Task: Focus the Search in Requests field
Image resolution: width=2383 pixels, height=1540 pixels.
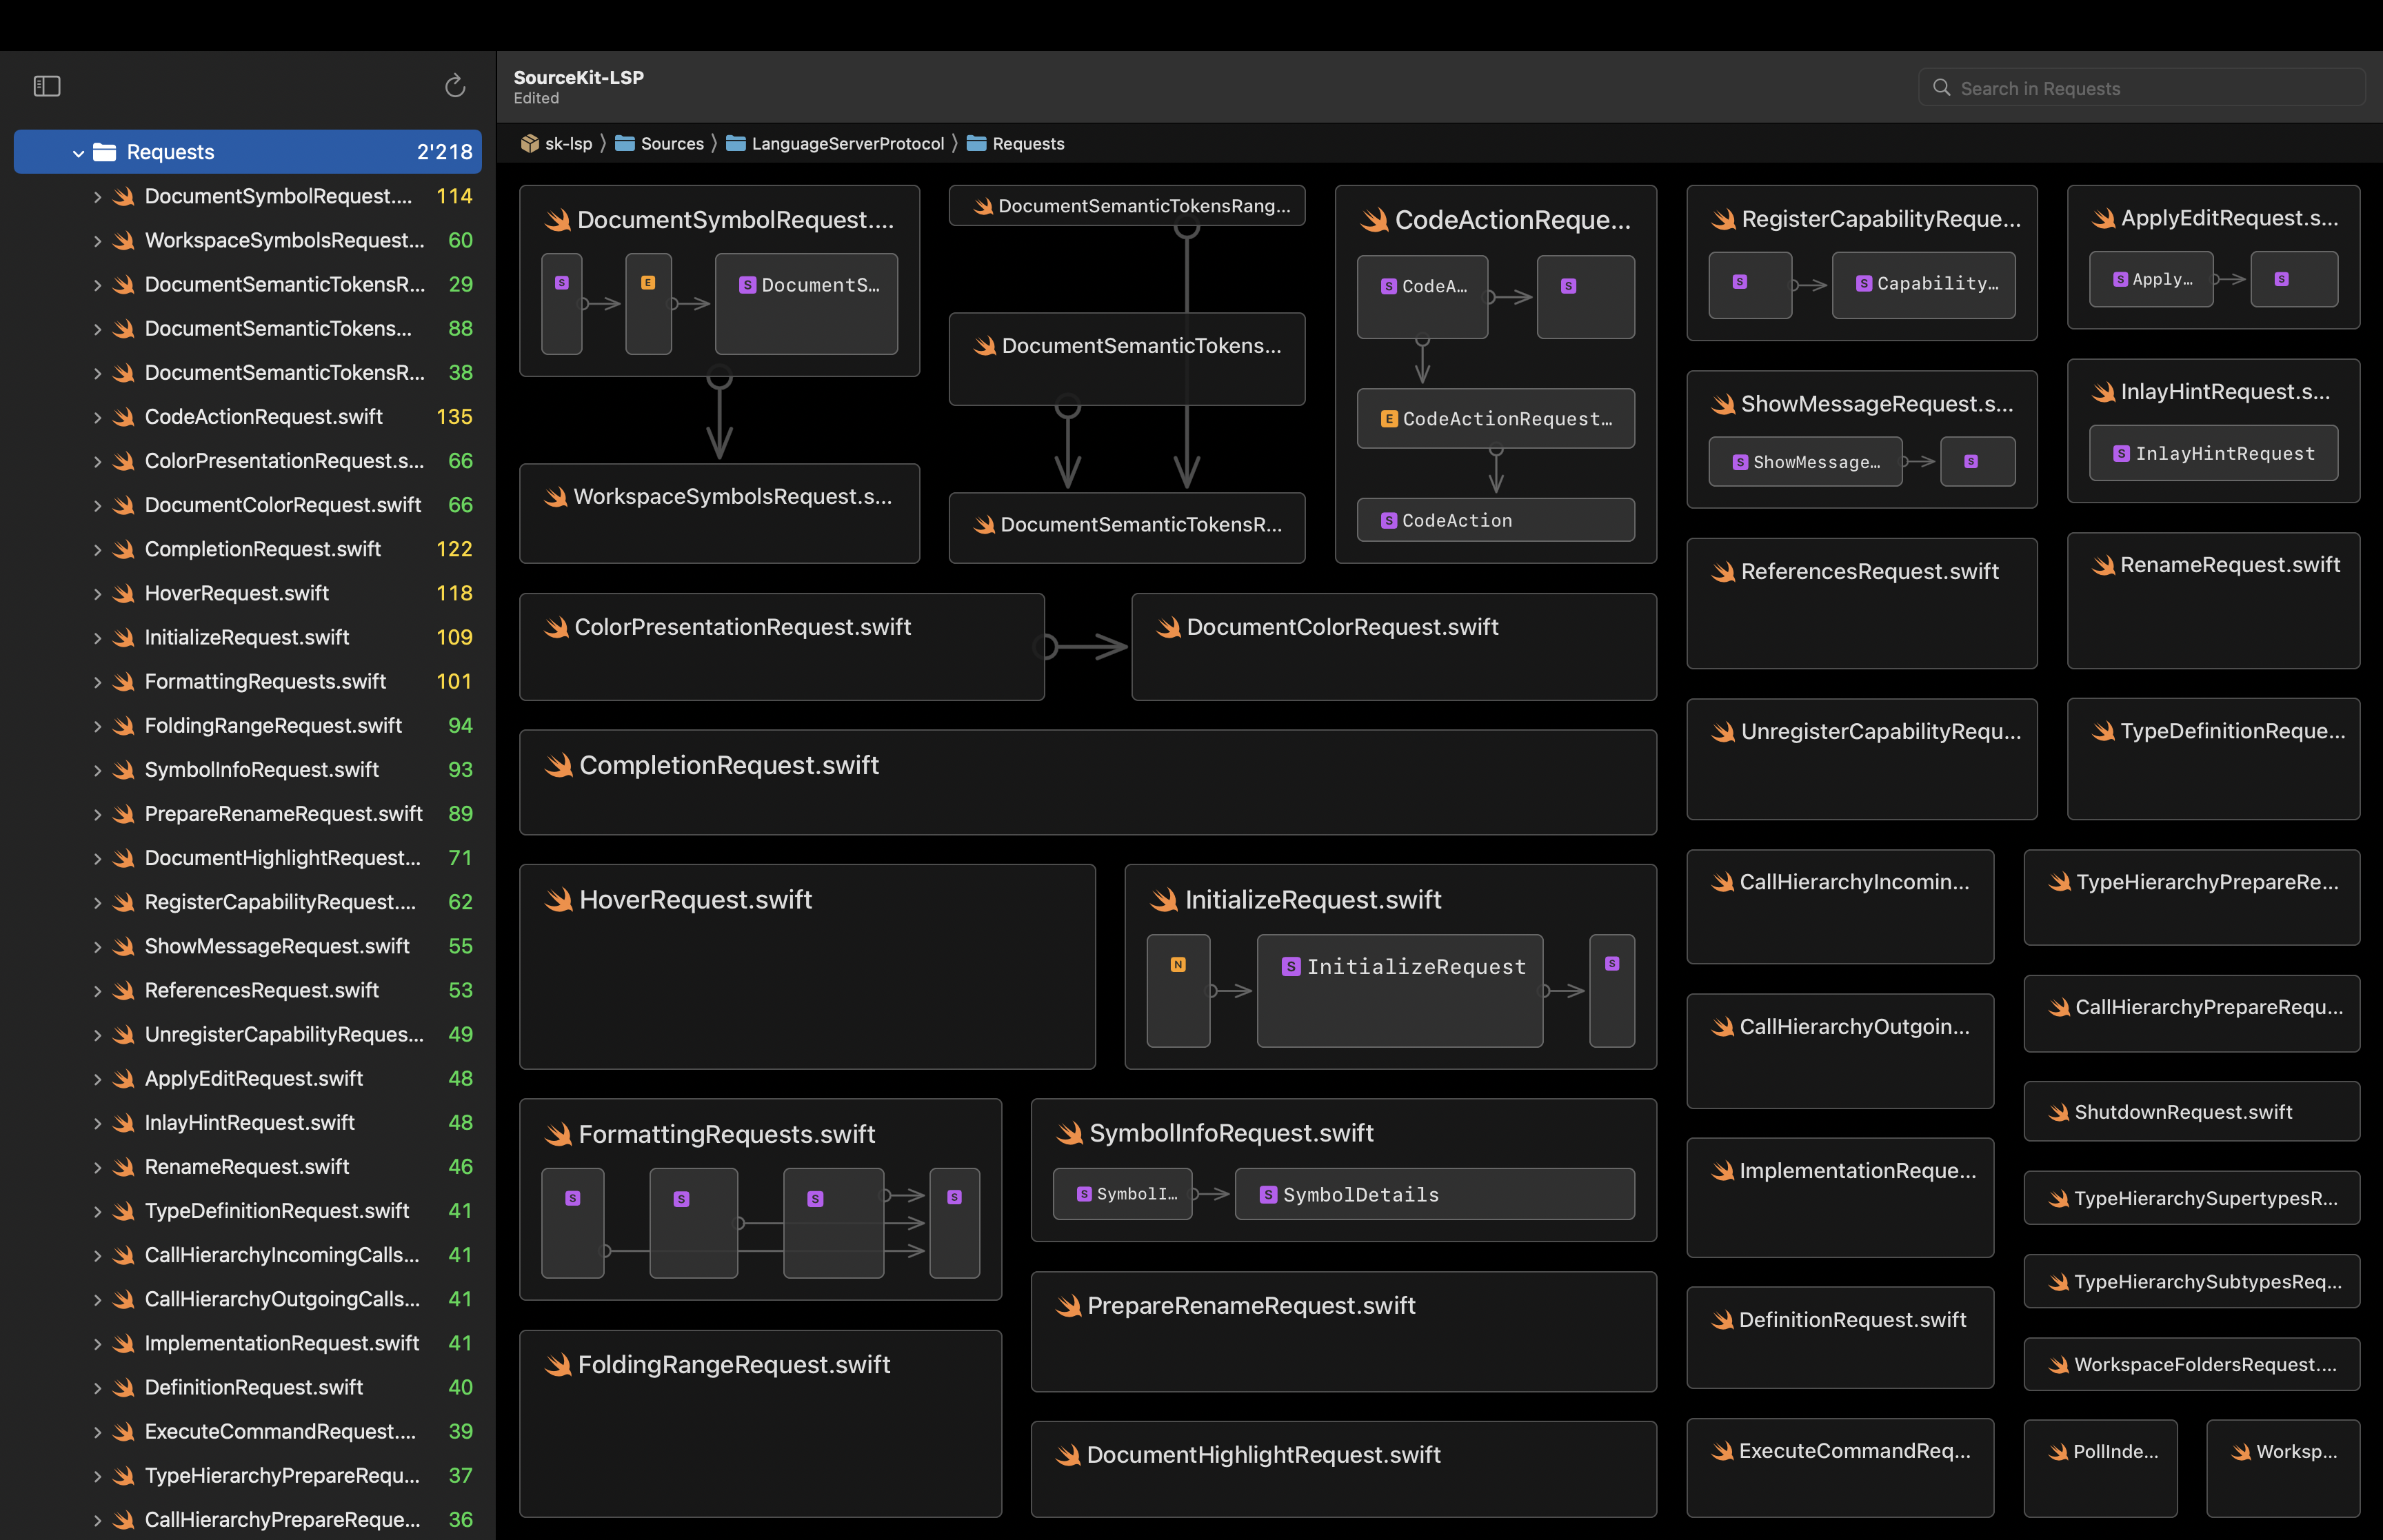Action: 2141,88
